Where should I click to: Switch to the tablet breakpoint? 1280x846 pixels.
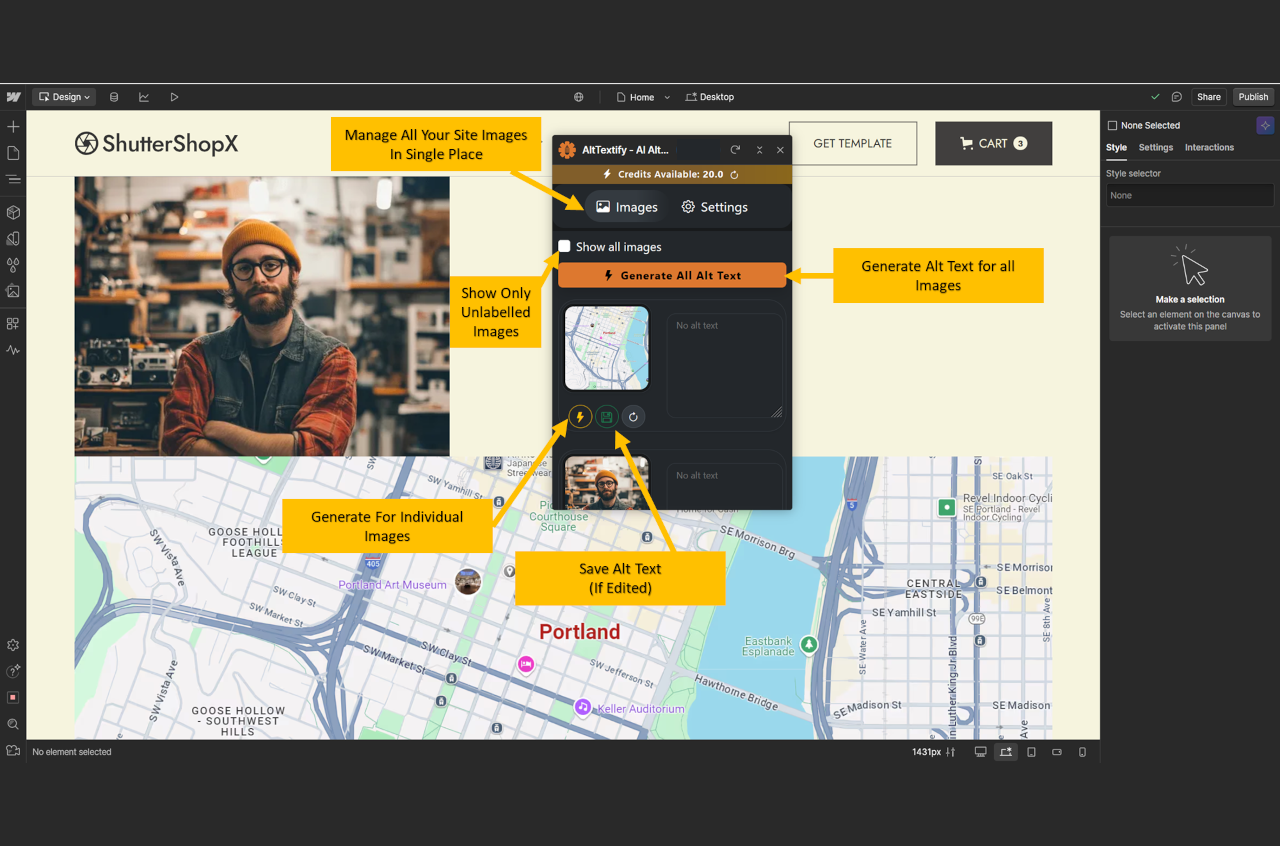(1032, 752)
